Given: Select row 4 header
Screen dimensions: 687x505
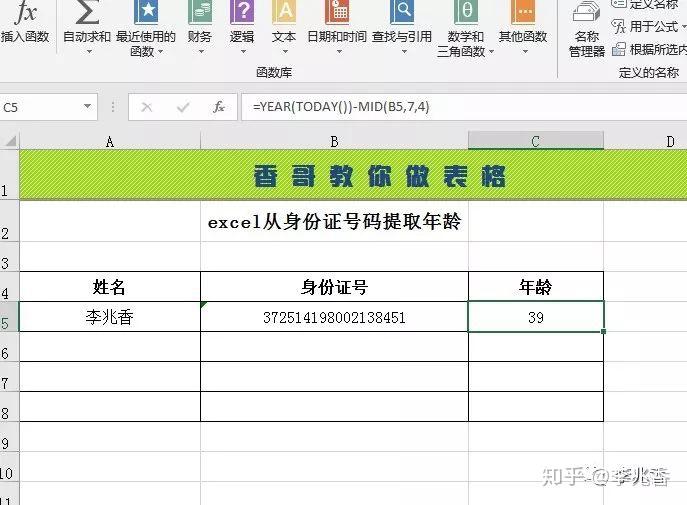Looking at the screenshot, I should pyautogui.click(x=9, y=287).
